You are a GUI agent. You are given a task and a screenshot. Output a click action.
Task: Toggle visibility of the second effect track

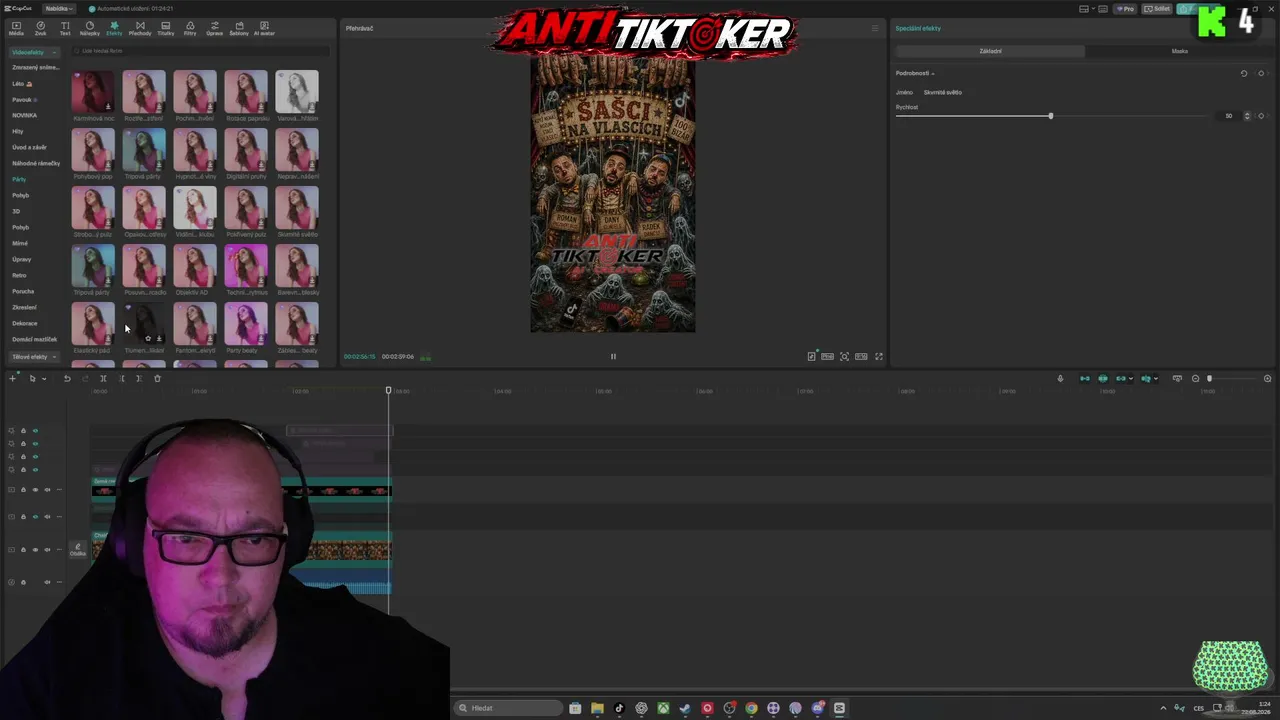[35, 444]
